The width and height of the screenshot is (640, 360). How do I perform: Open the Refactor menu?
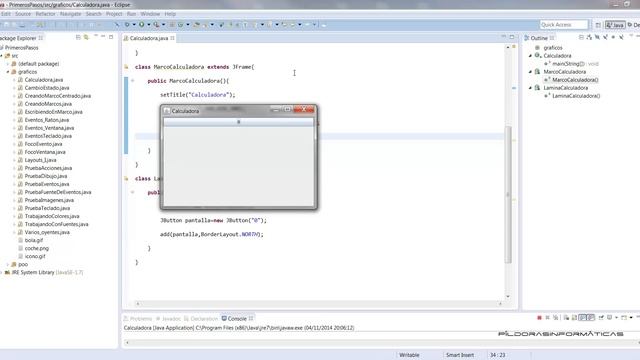tap(45, 14)
